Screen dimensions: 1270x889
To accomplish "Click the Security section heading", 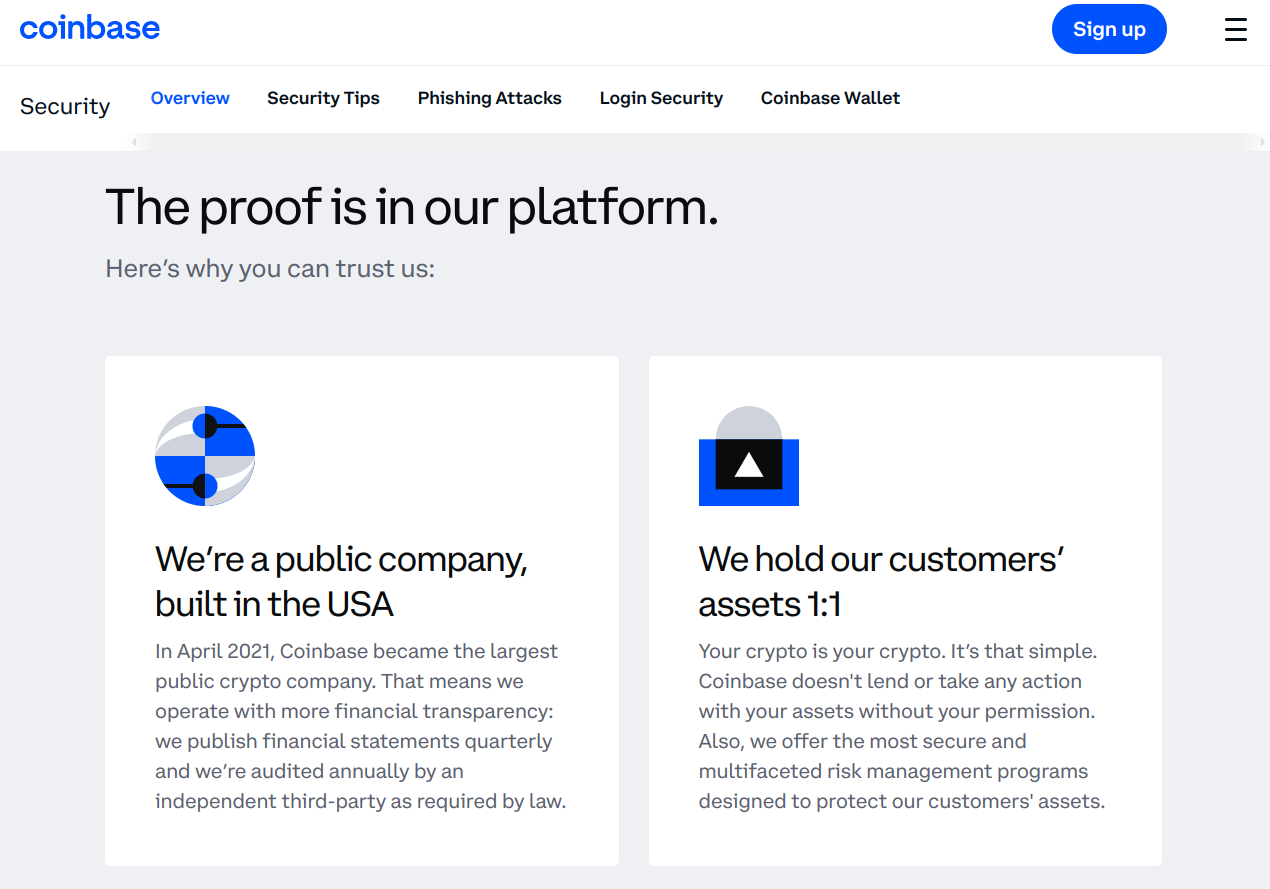I will tap(64, 106).
